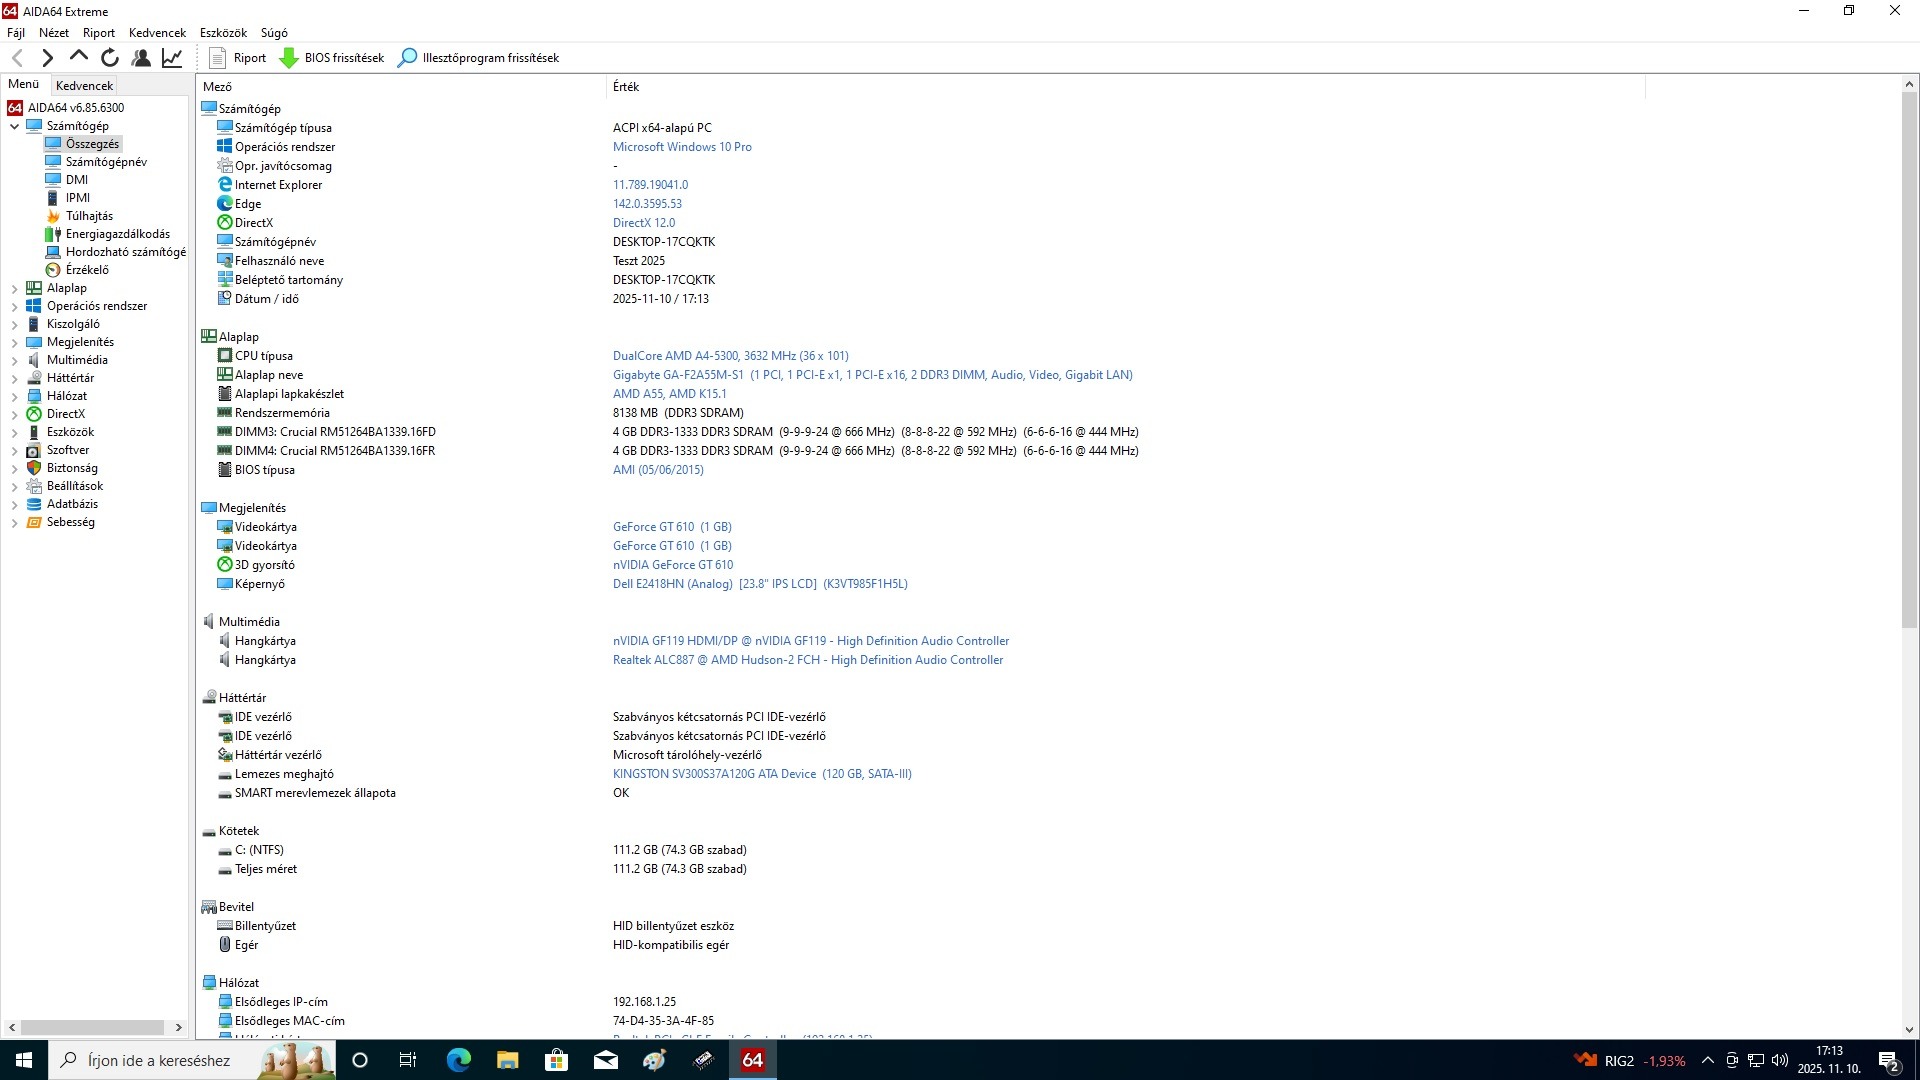Open the Eszközök menu

223,33
